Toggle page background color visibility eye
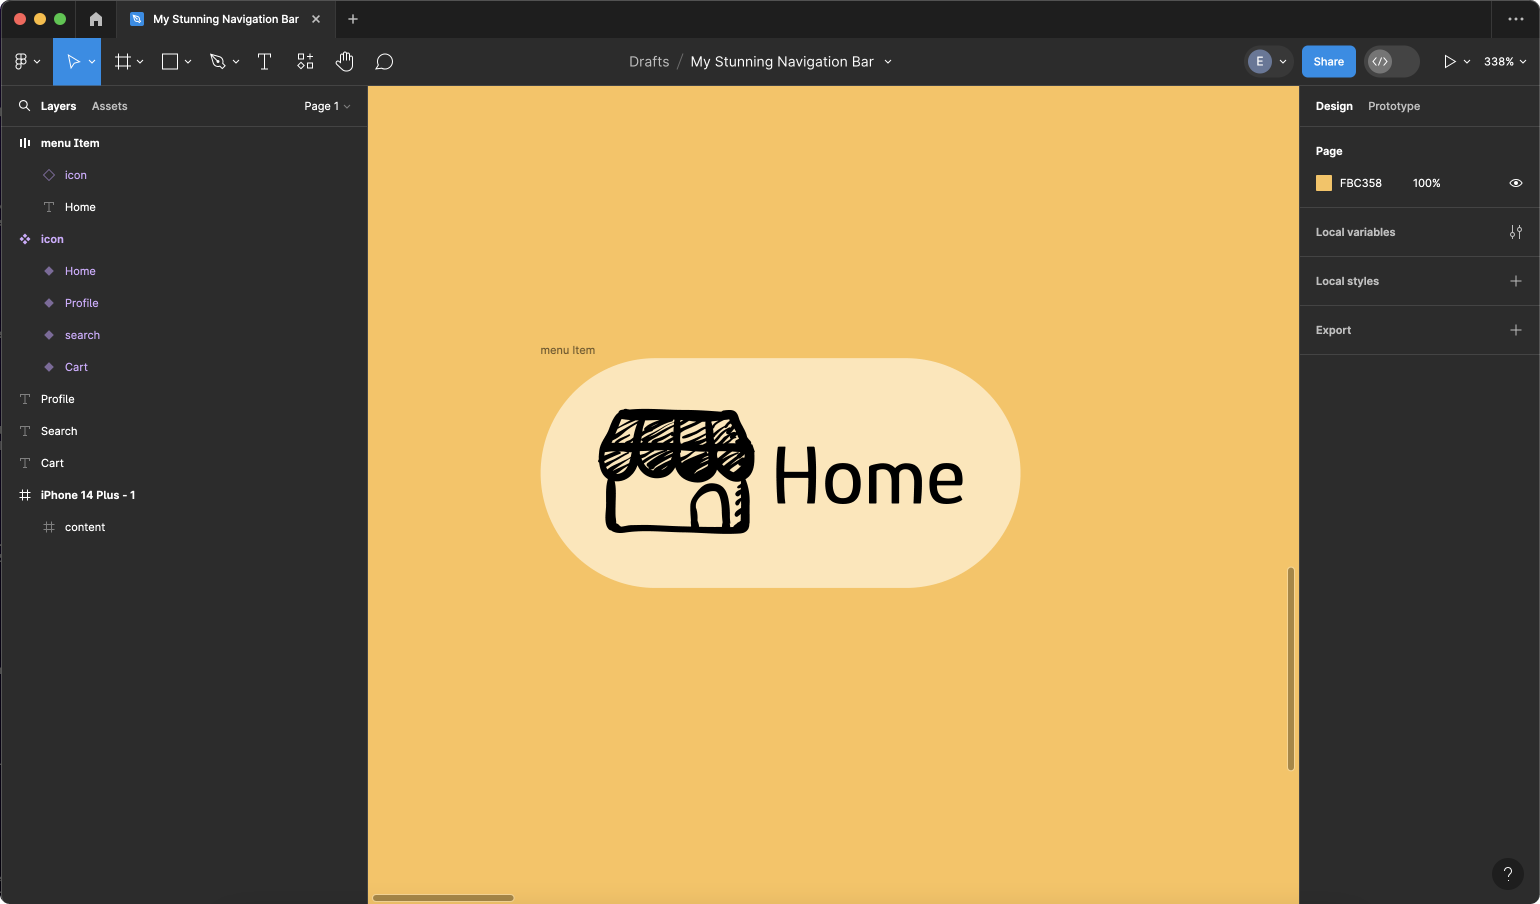Viewport: 1540px width, 904px height. point(1515,183)
